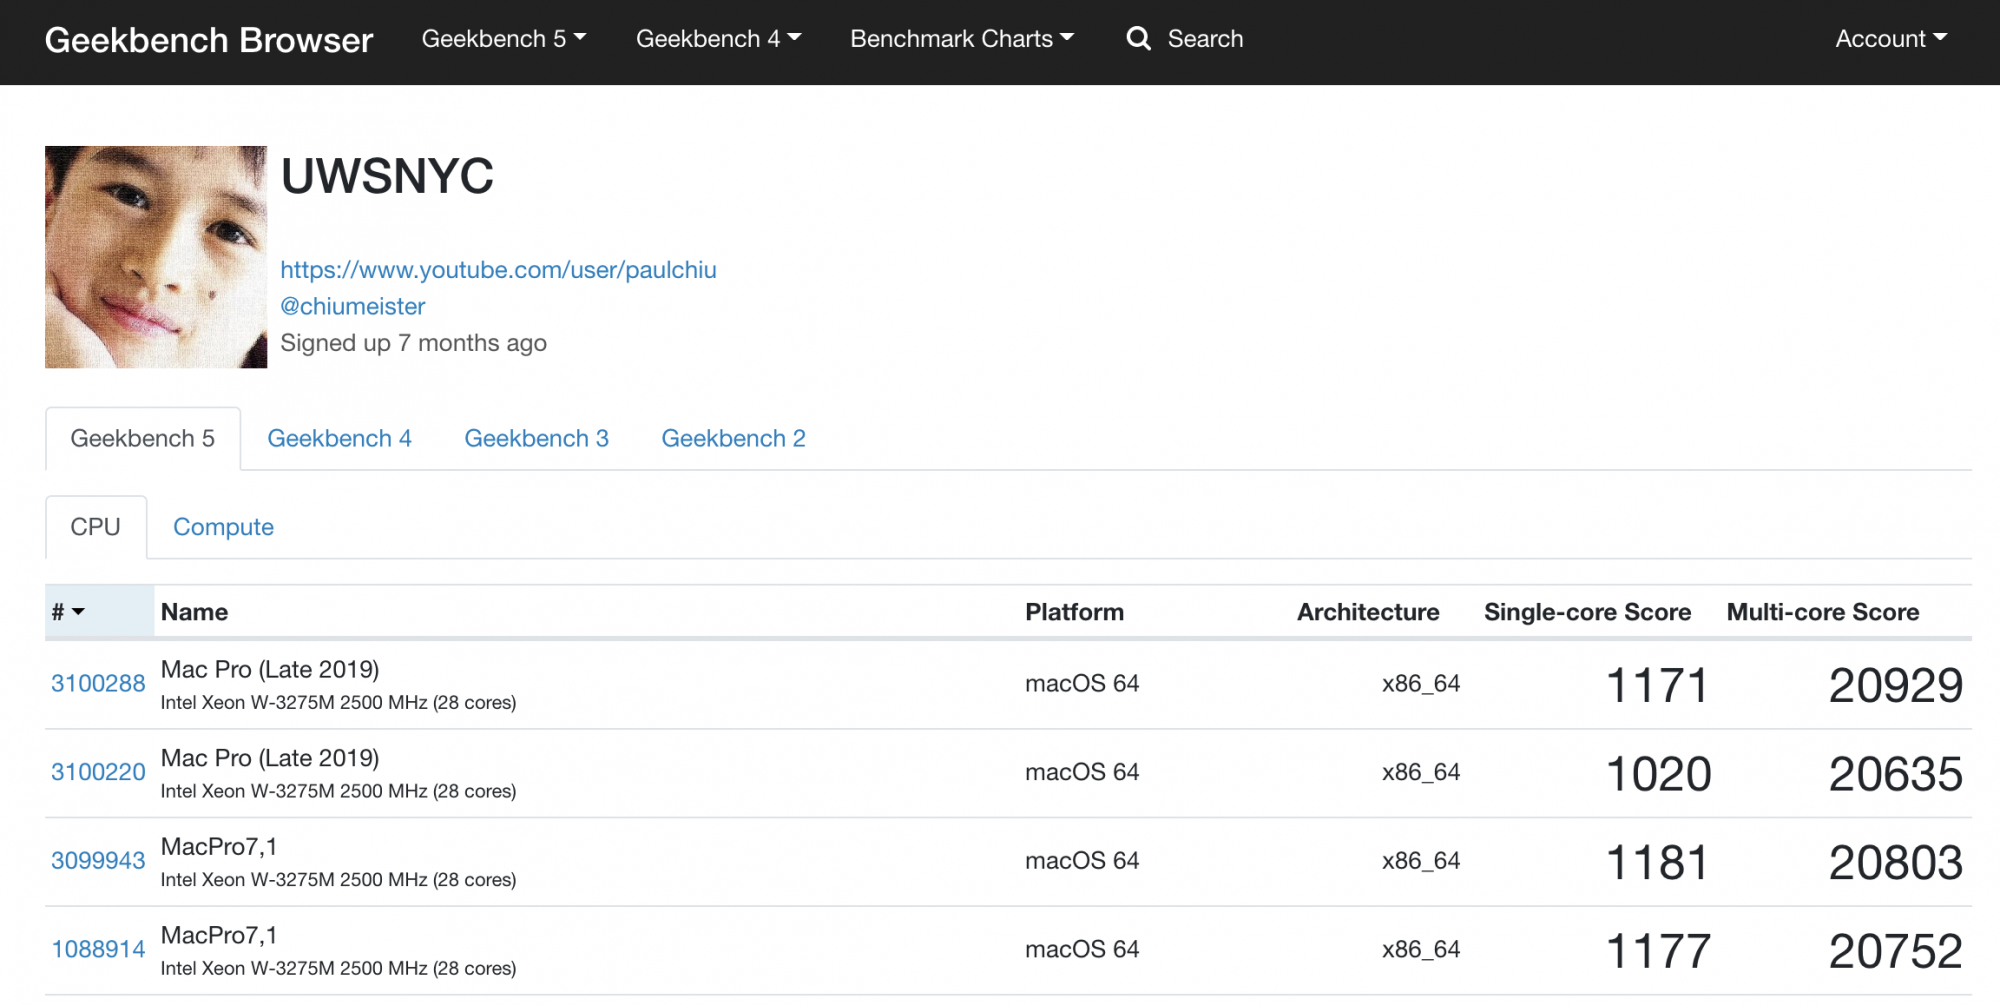View benchmark result 3099943
This screenshot has height=1006, width=2000.
[98, 861]
